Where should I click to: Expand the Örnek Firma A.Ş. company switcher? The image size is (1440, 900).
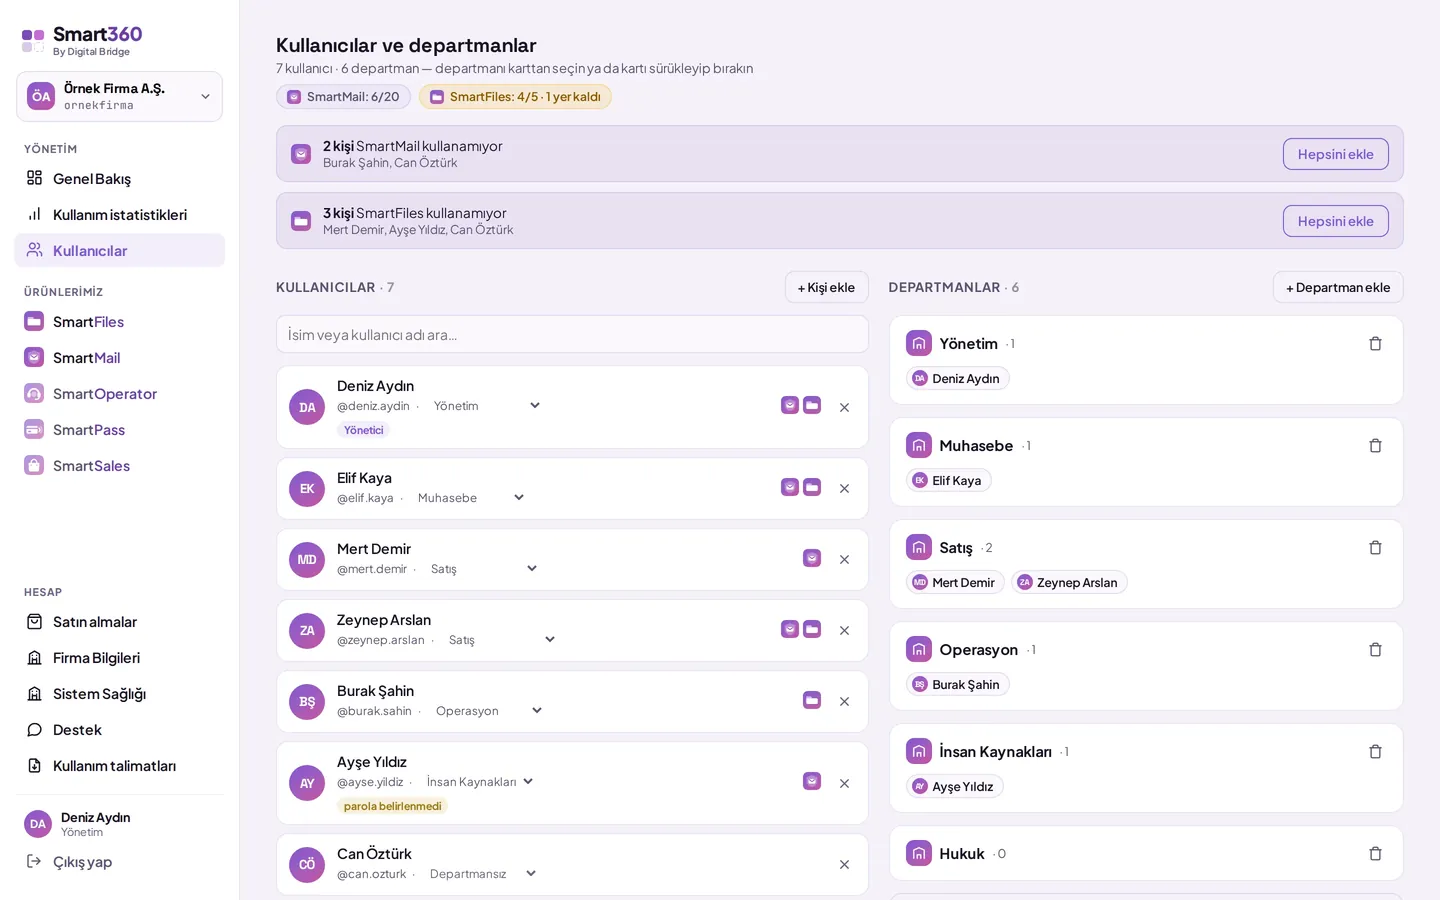click(119, 96)
